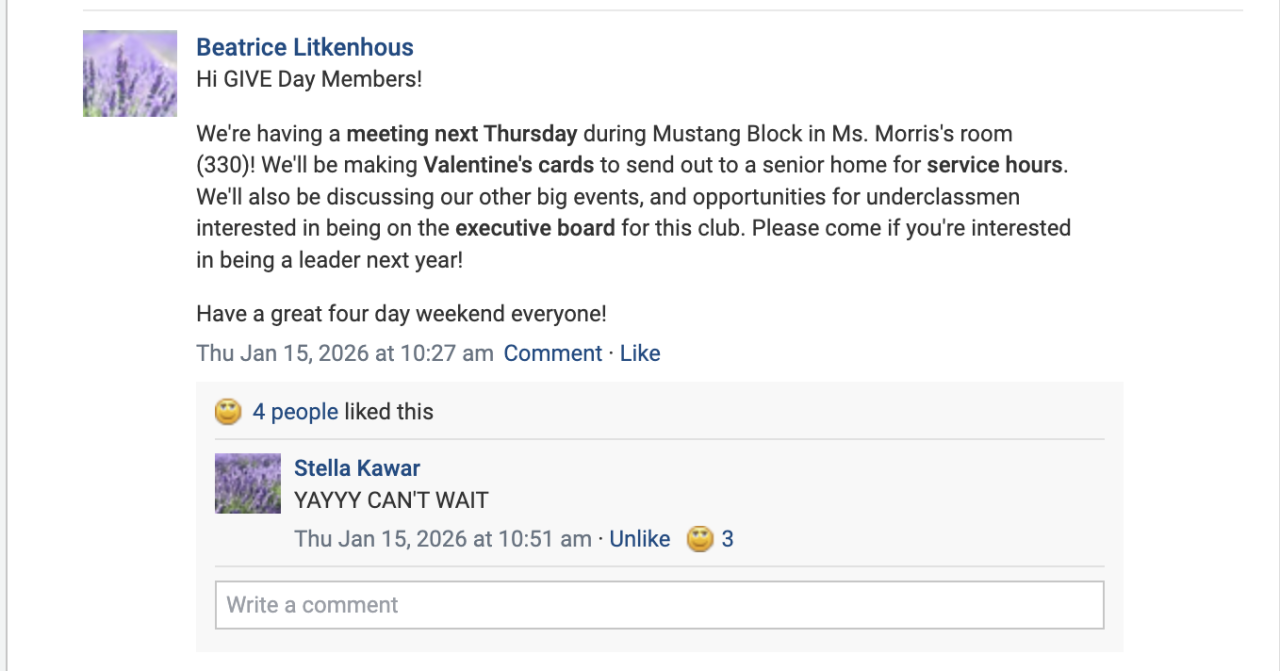The image size is (1280, 671).
Task: Click the 'Hi GIVE Day Members!' greeting line
Action: point(309,79)
